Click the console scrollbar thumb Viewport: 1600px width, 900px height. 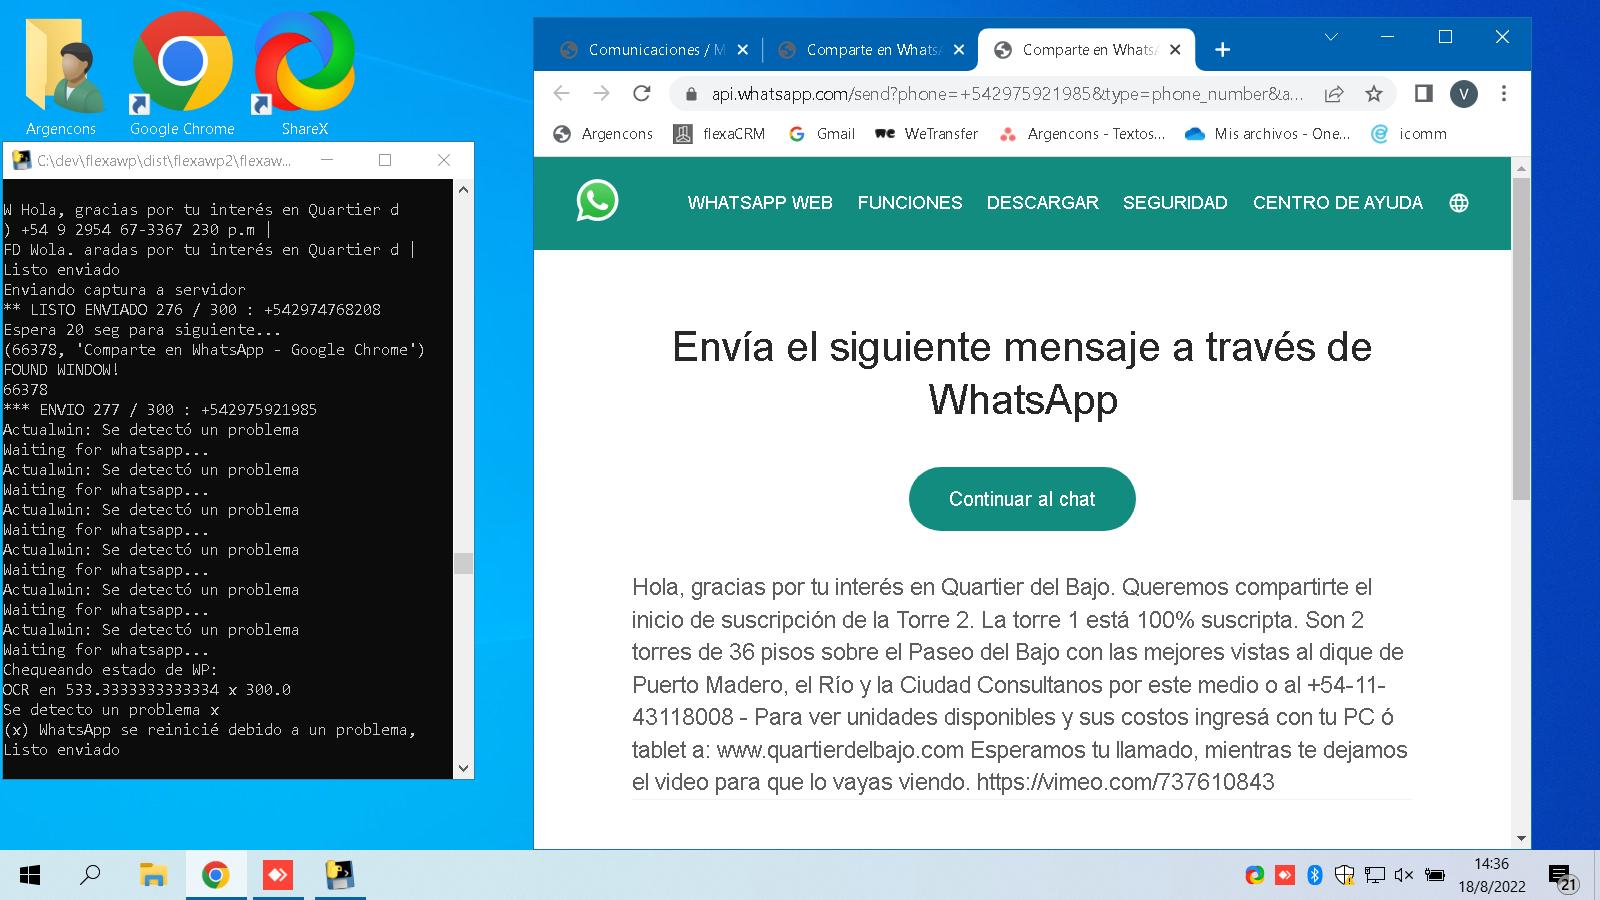click(463, 563)
